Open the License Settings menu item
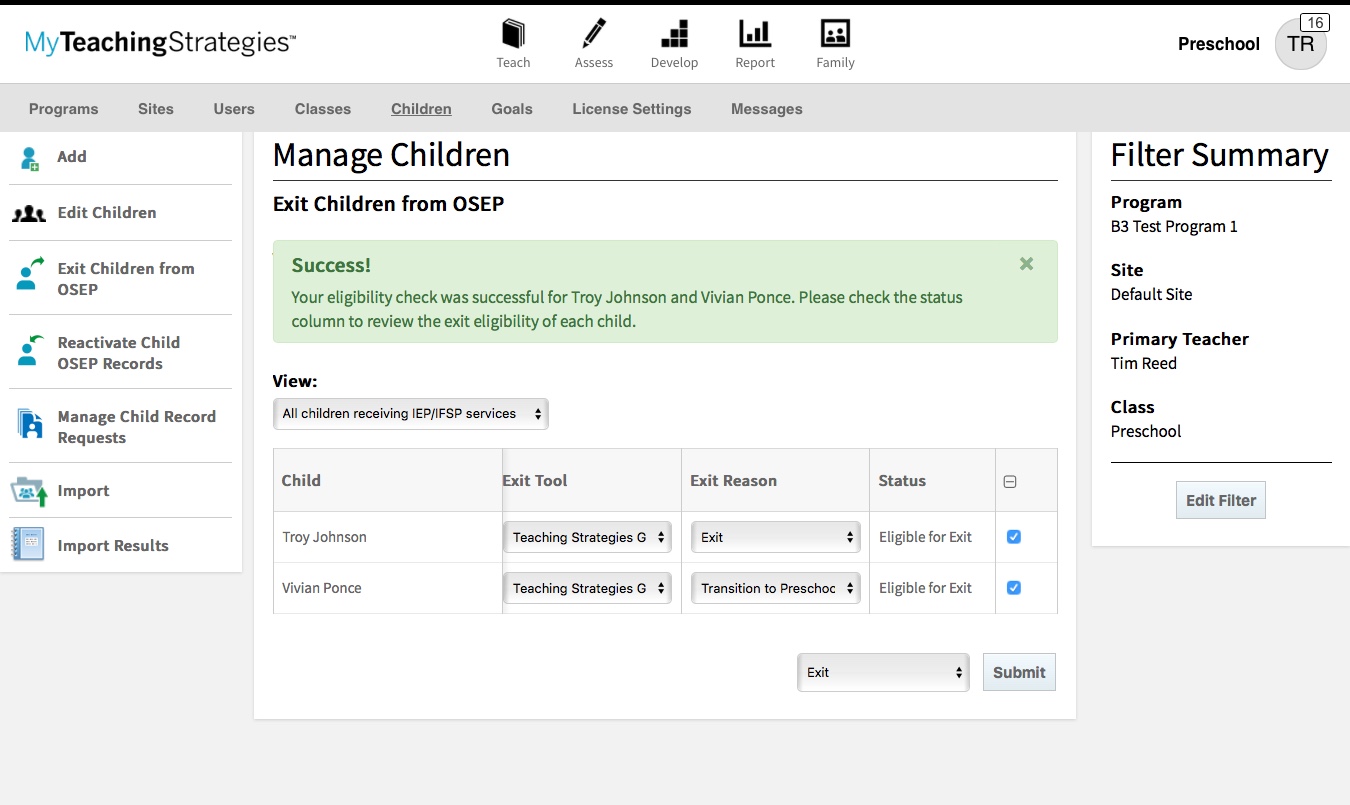 coord(631,109)
